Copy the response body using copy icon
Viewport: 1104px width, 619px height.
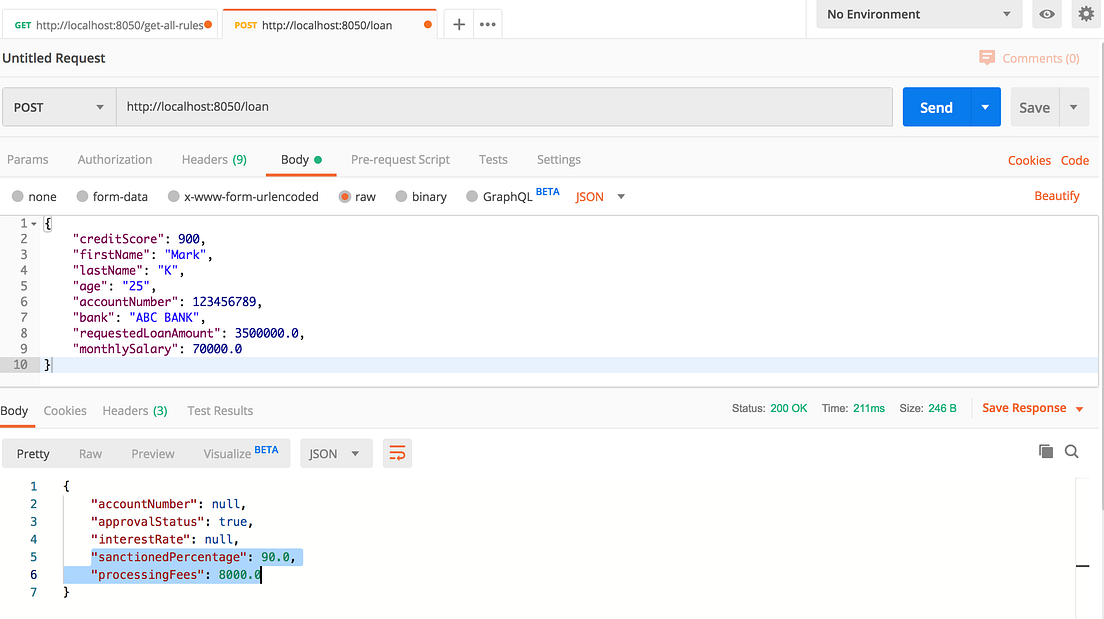pyautogui.click(x=1046, y=451)
